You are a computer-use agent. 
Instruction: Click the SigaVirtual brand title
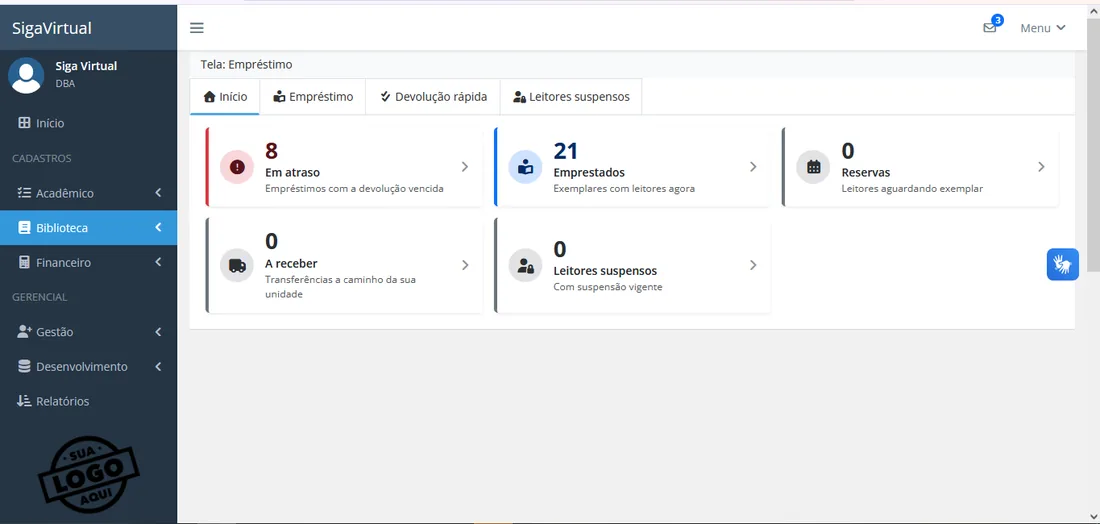tap(52, 28)
